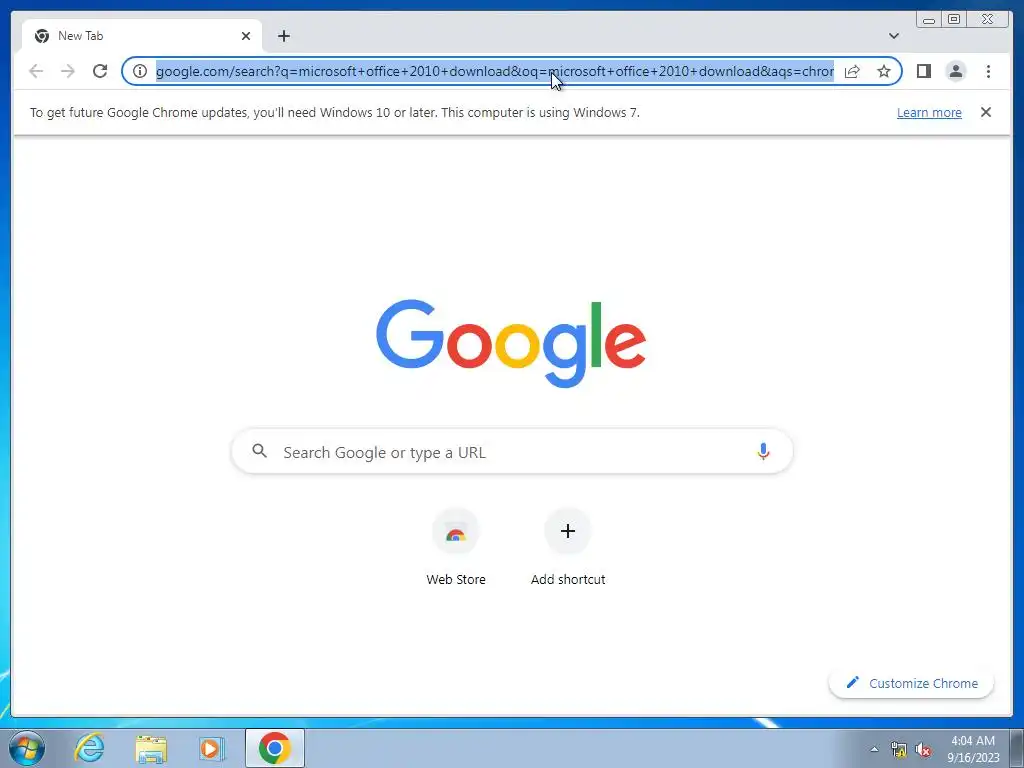Click the browser forward arrow

pos(68,71)
